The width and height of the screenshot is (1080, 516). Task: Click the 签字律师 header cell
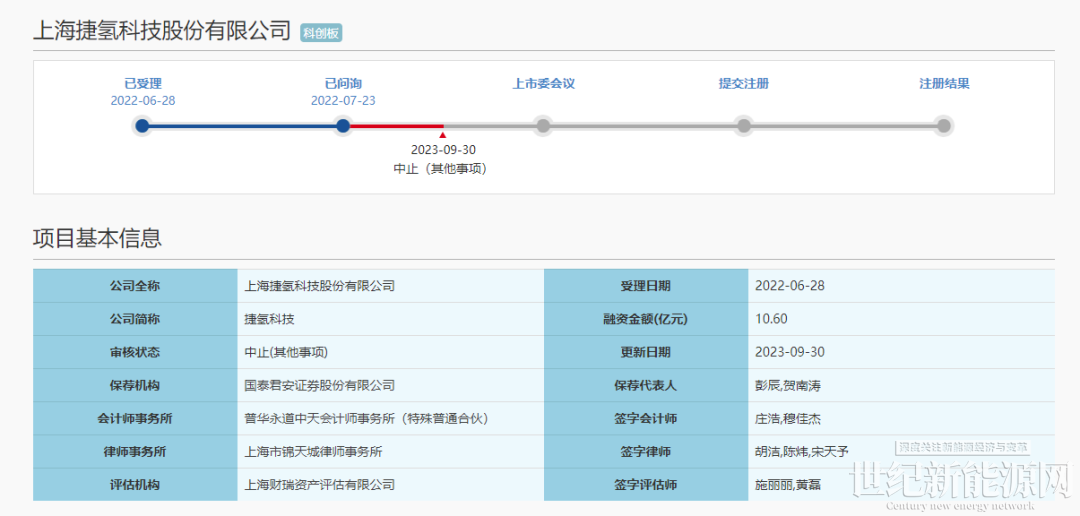pos(646,452)
